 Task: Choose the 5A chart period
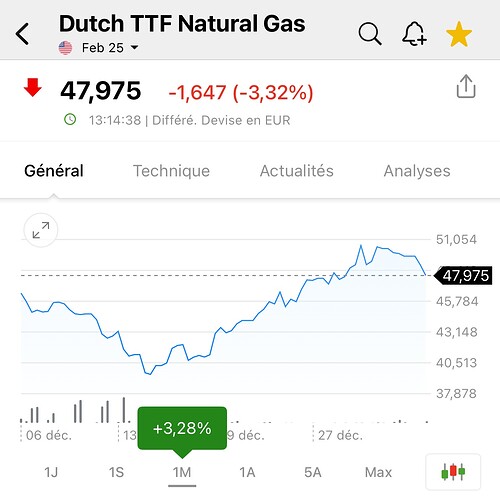pyautogui.click(x=313, y=472)
